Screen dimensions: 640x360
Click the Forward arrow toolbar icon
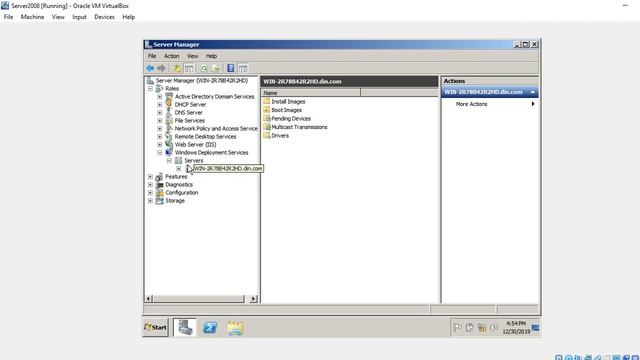(x=162, y=68)
